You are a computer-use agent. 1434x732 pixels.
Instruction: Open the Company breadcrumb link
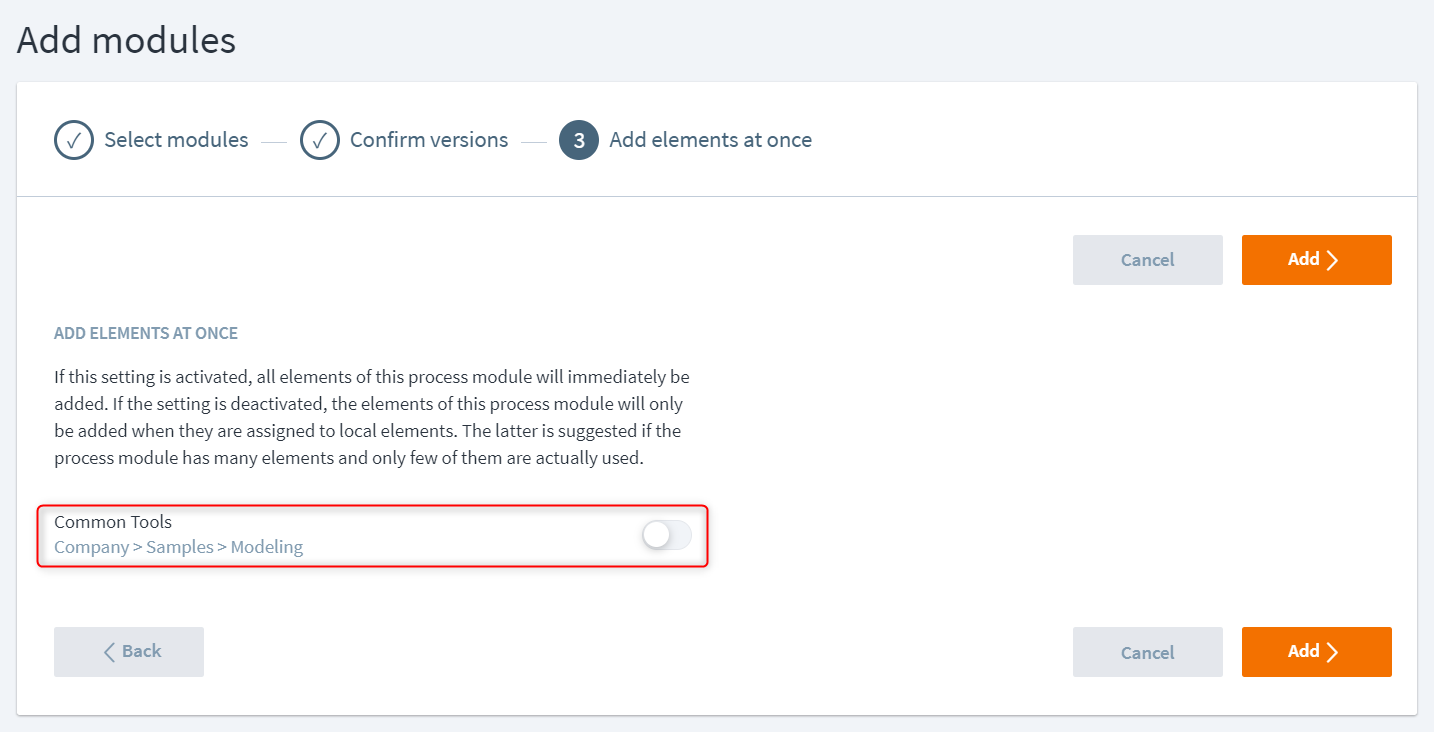pos(91,547)
